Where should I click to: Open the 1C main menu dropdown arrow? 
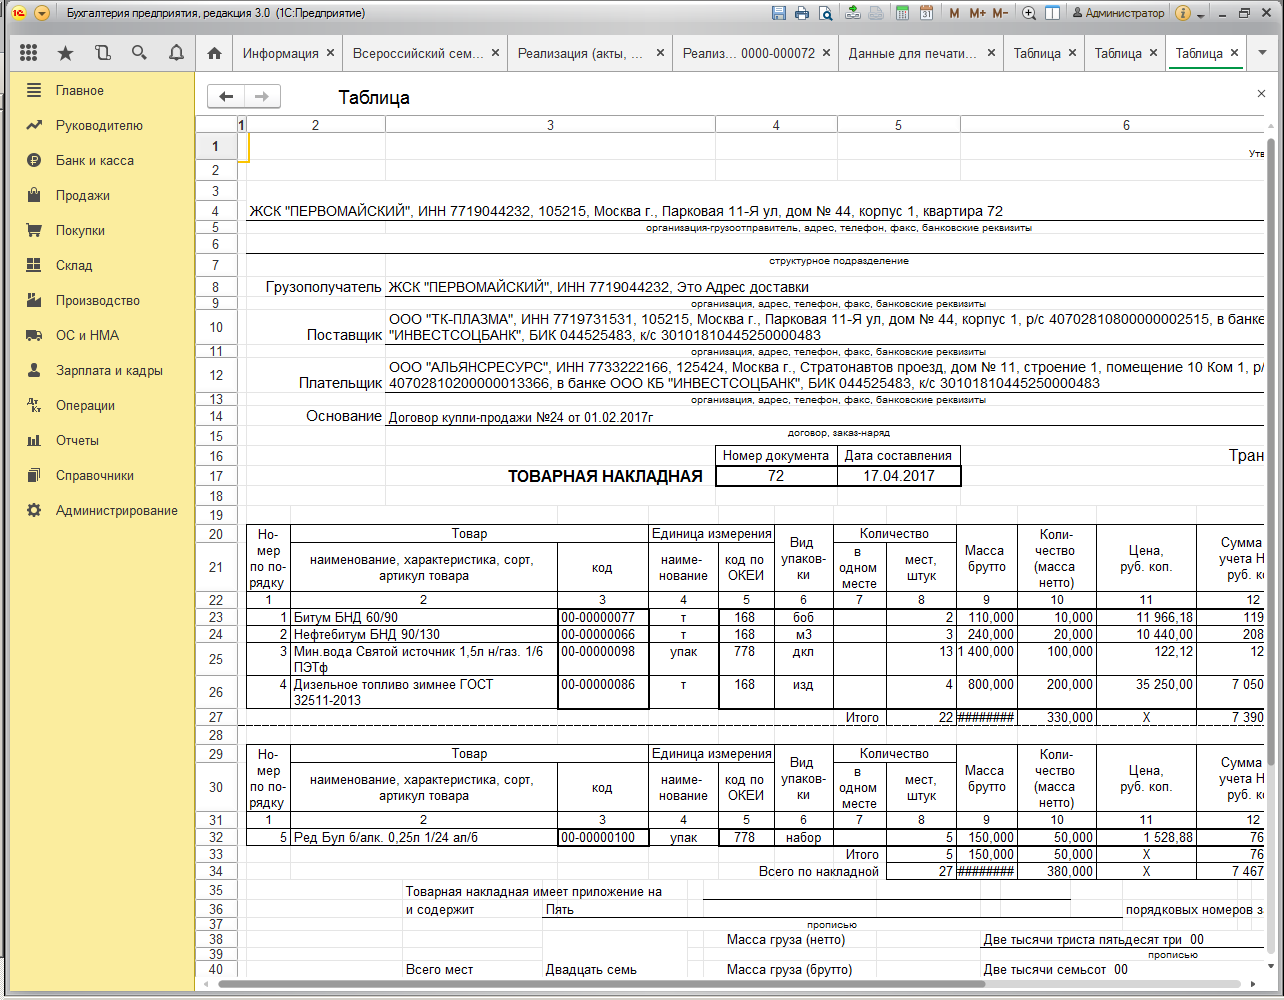(x=41, y=13)
